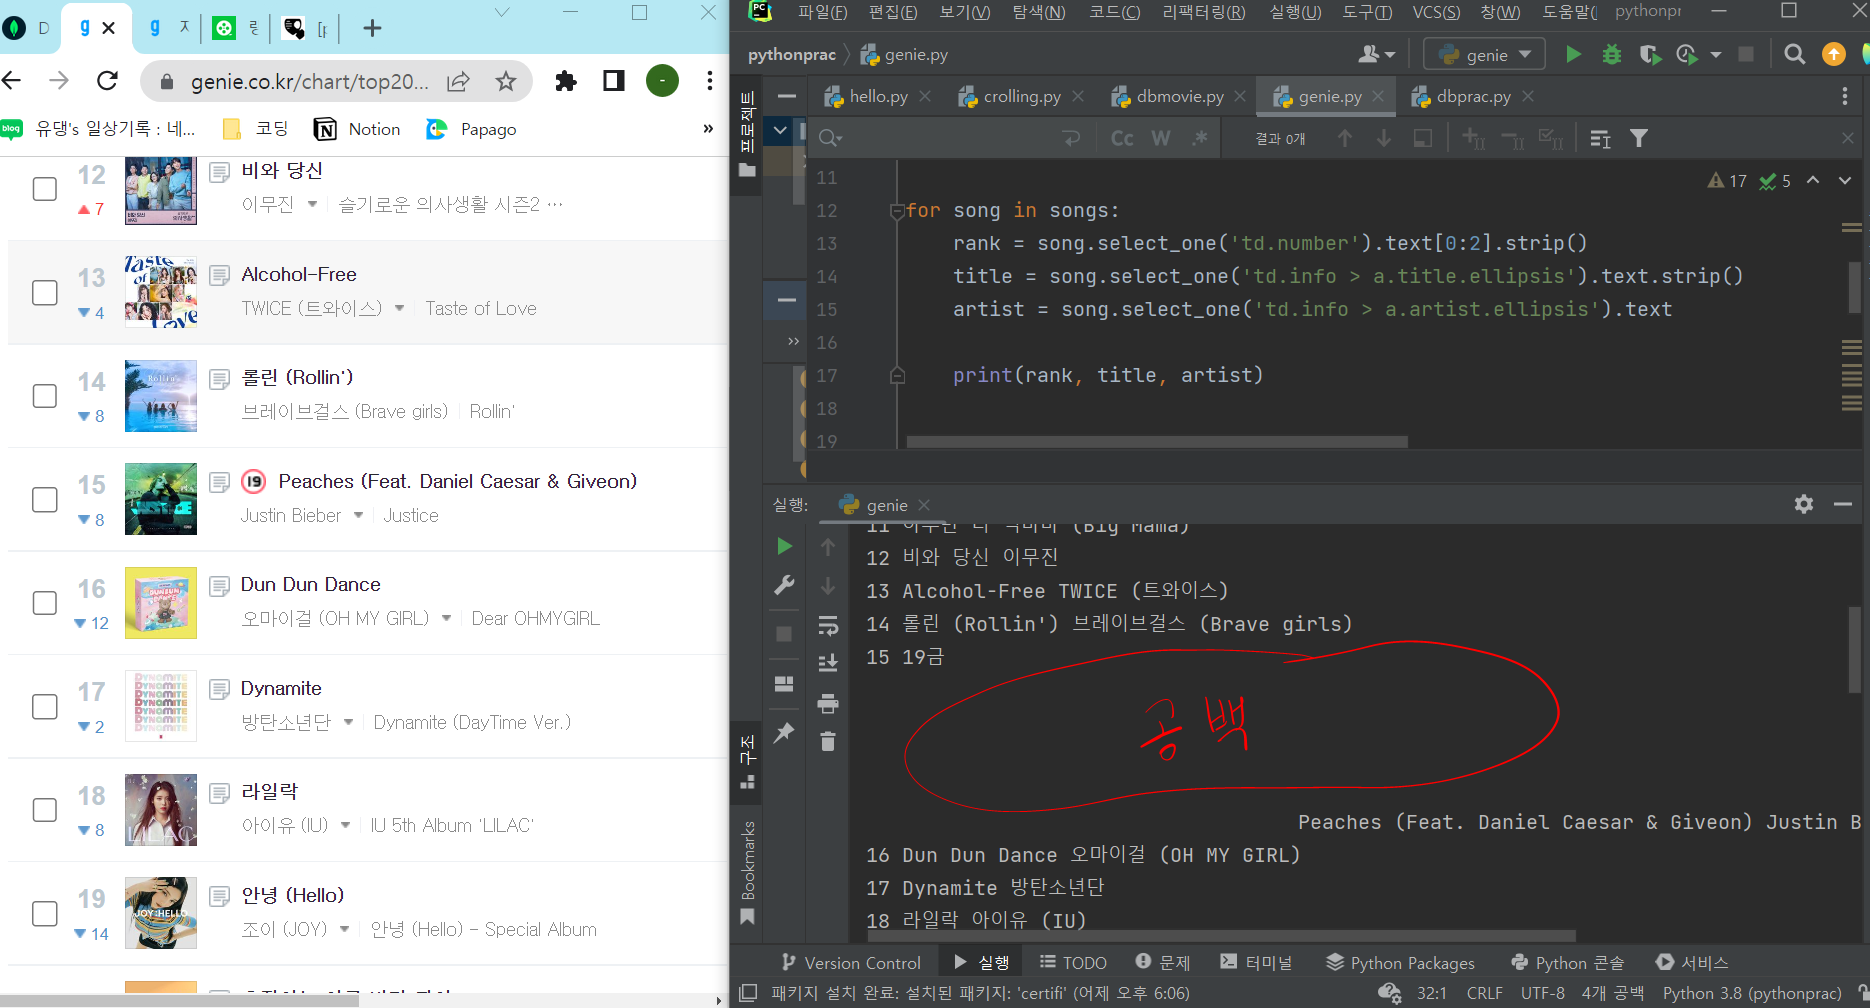Viewport: 1870px width, 1008px height.
Task: Collapse the for-loop fold marker on line 12
Action: [897, 211]
